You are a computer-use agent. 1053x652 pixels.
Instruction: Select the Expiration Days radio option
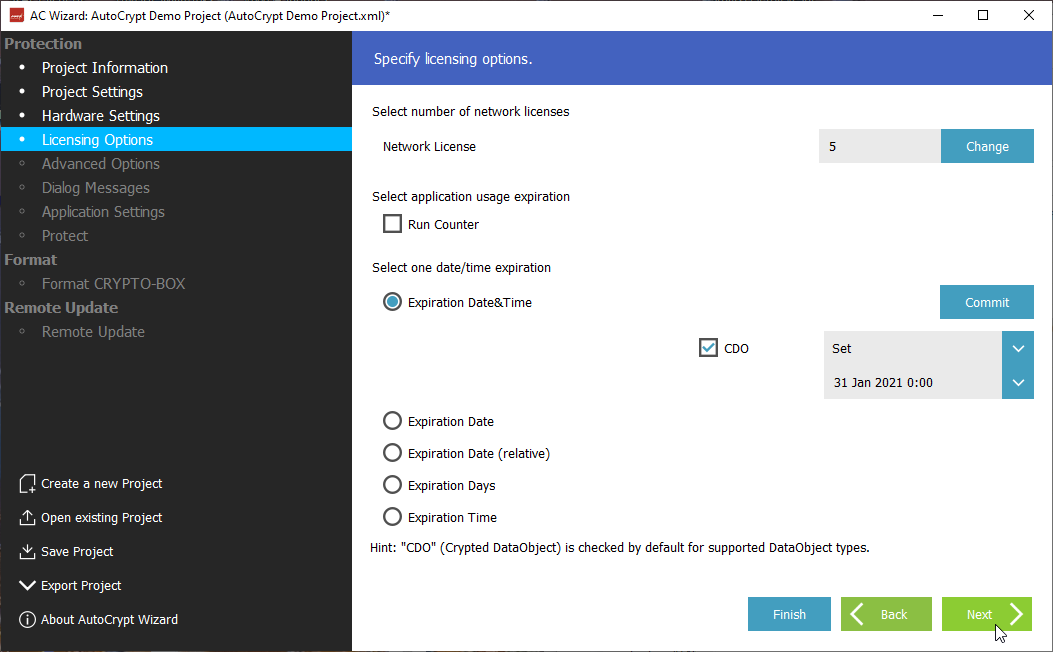(x=393, y=485)
